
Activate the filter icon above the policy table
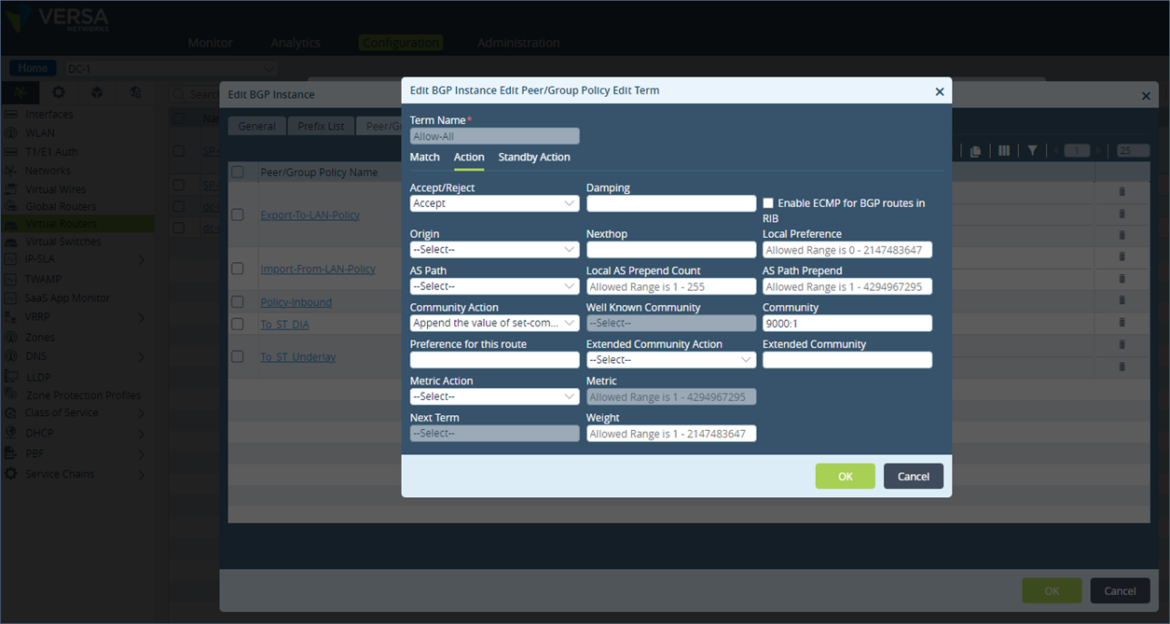(x=1032, y=150)
